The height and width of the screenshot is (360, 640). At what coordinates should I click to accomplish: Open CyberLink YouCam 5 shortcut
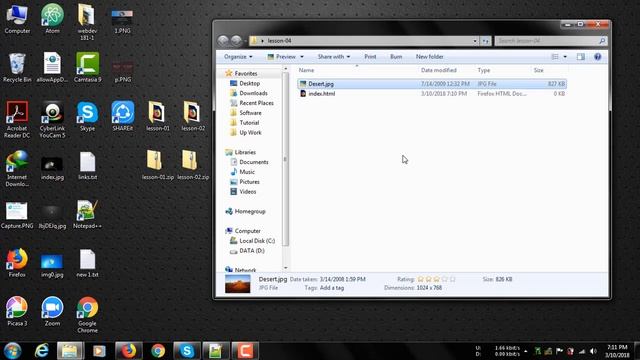click(52, 119)
